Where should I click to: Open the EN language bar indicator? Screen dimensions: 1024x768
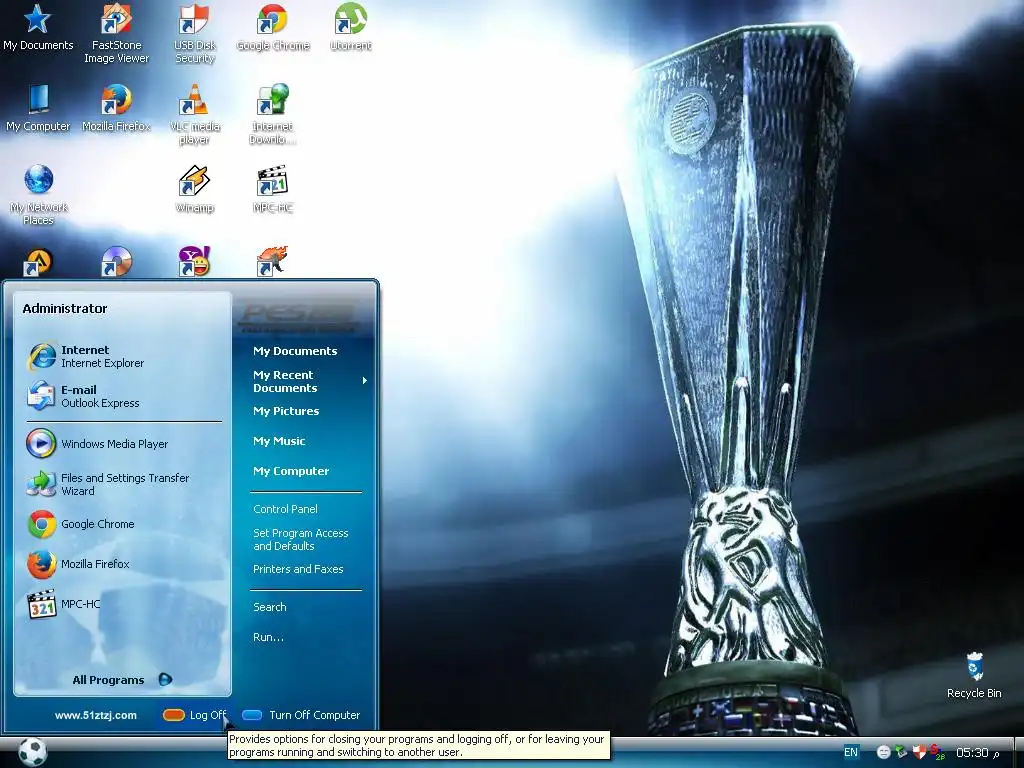coord(851,752)
